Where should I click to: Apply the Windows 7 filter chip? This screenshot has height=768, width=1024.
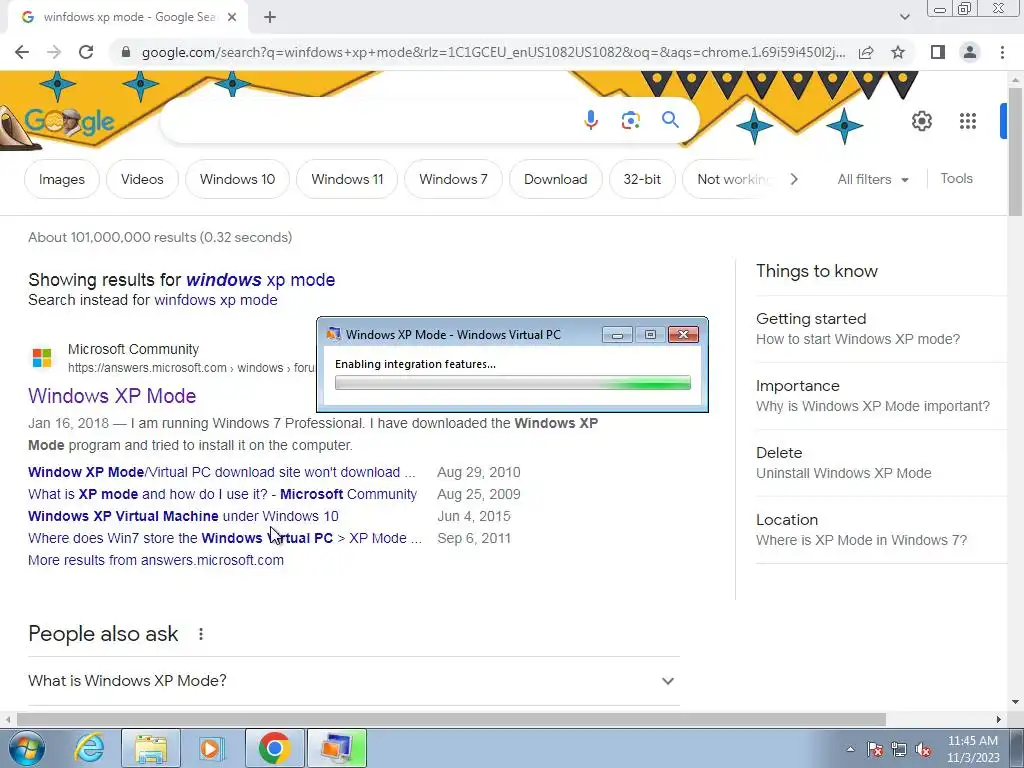point(453,179)
